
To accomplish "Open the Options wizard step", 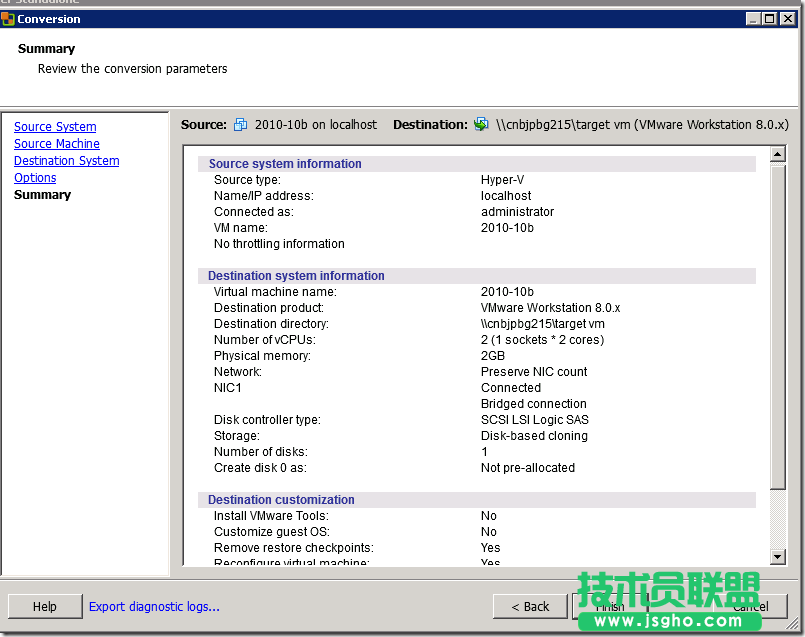I will (x=34, y=177).
